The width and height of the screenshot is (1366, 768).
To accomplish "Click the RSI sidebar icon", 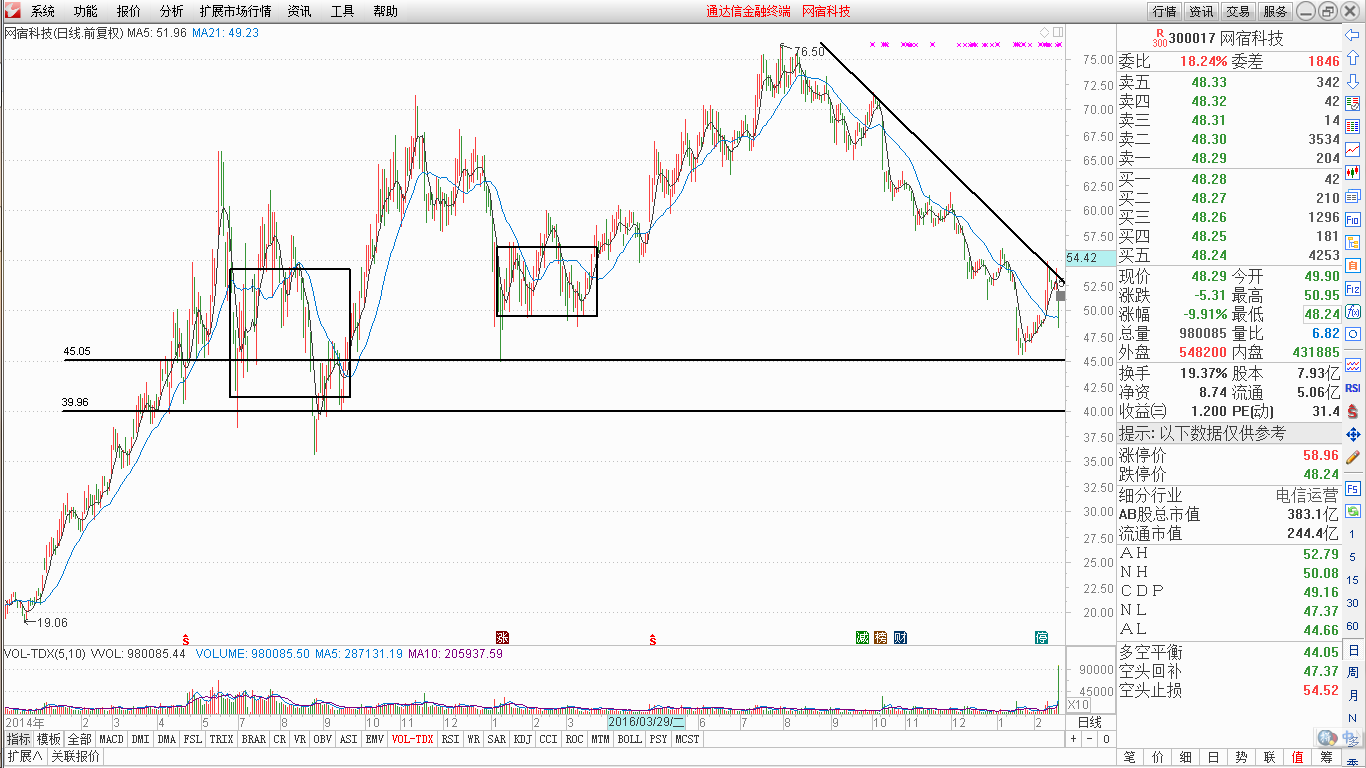I will click(x=1353, y=388).
